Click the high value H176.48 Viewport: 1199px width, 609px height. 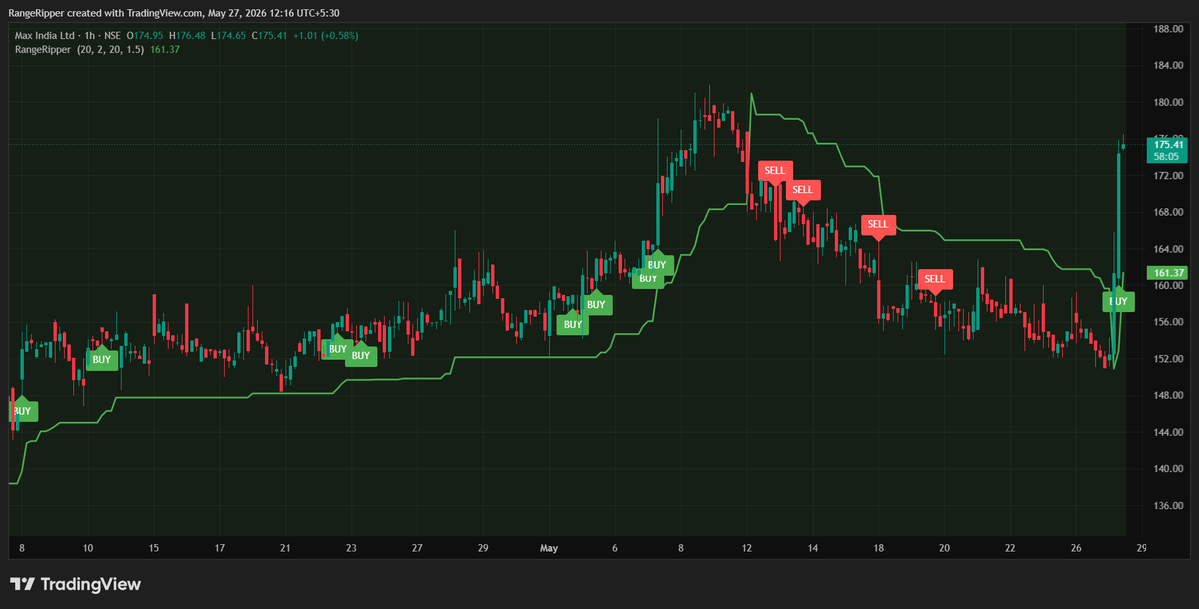tap(188, 36)
